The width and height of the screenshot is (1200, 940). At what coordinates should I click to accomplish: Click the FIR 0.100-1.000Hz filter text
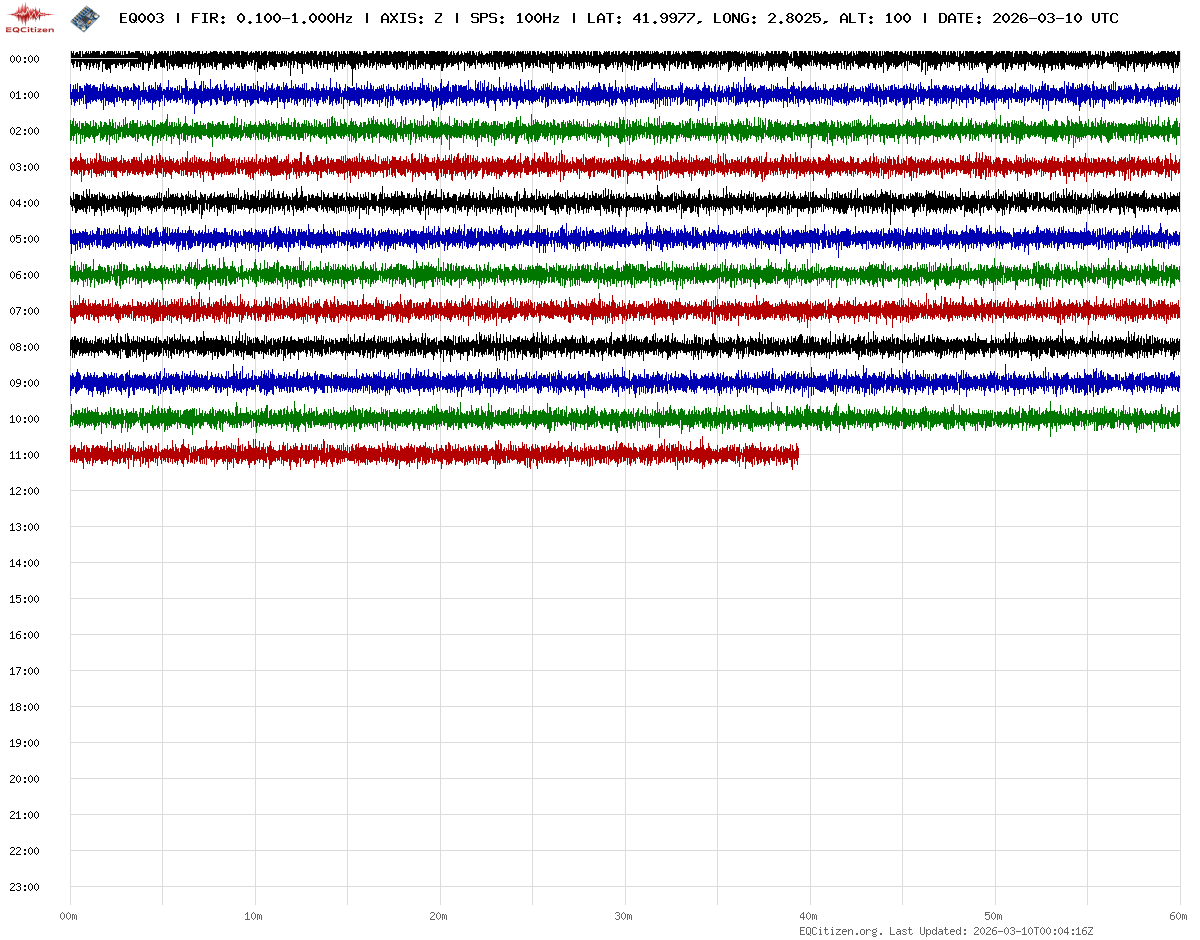[271, 18]
